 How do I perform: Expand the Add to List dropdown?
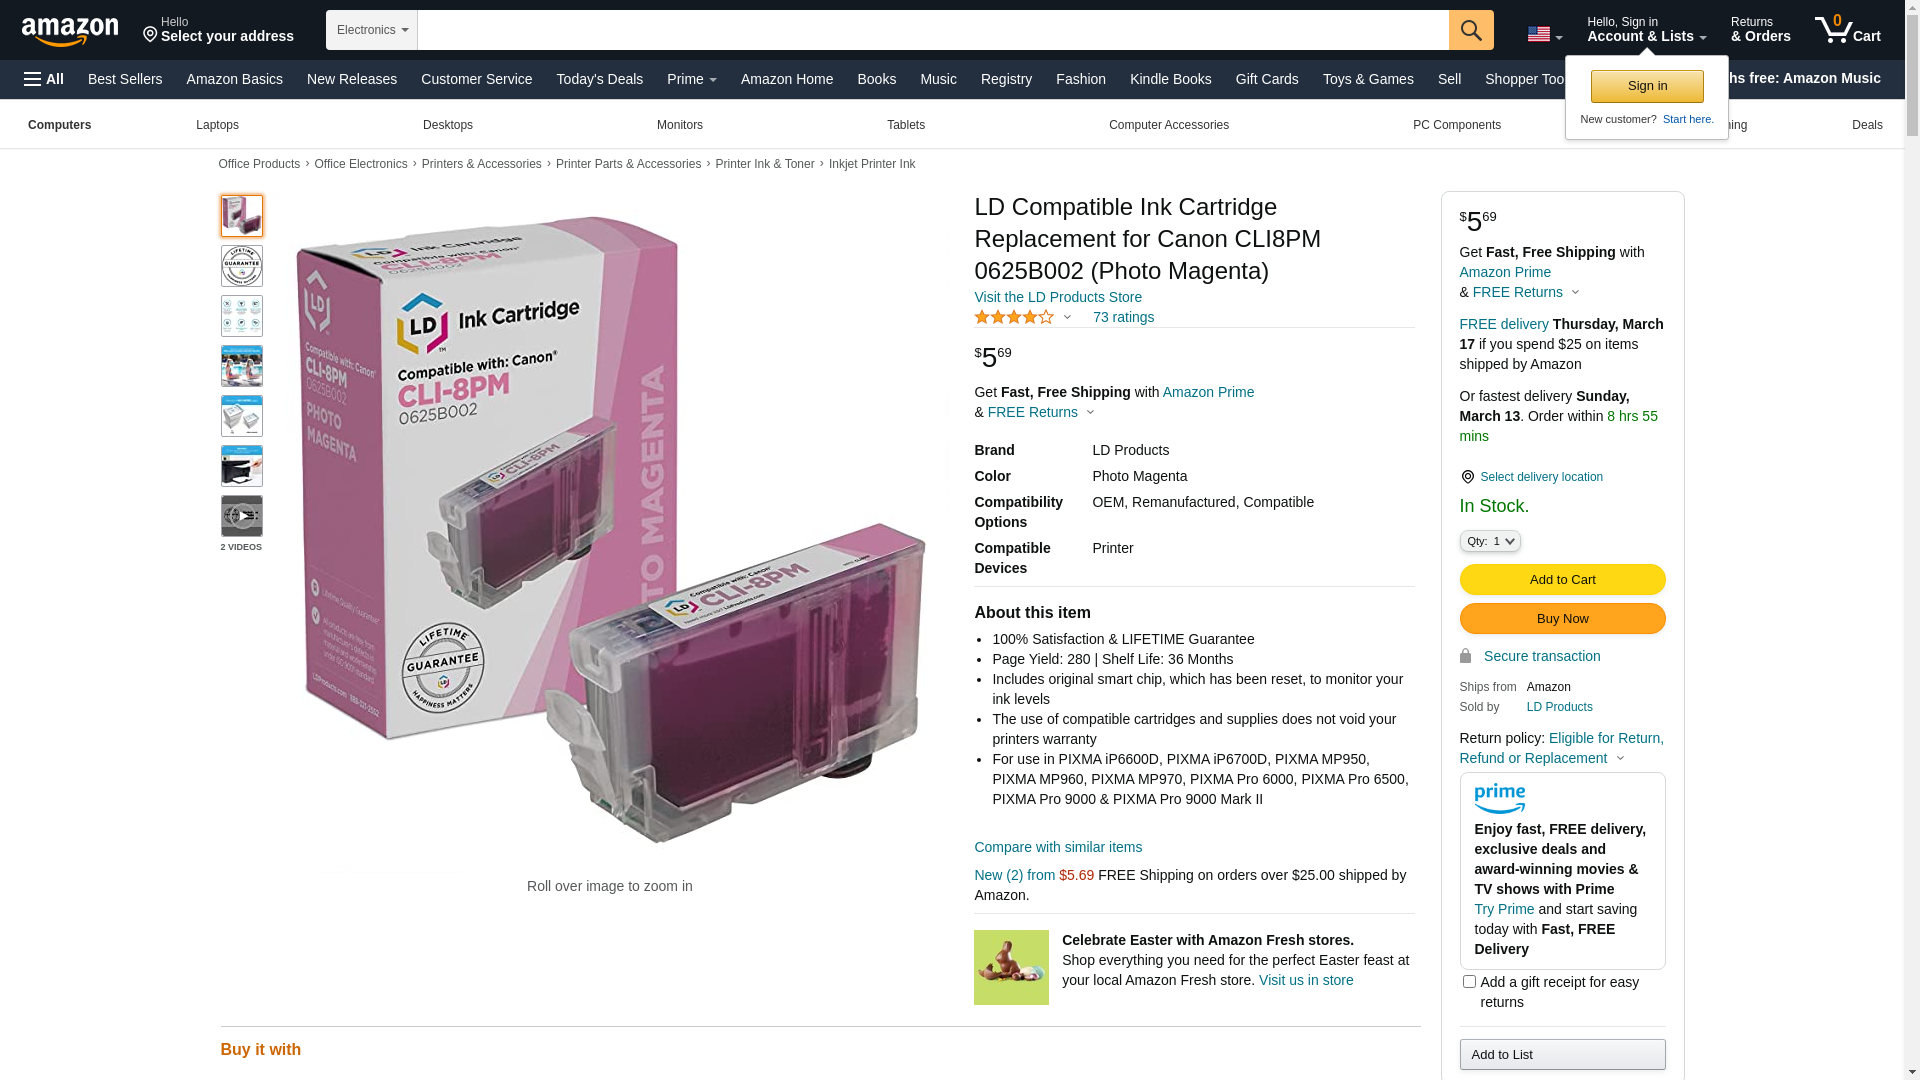click(x=1562, y=1054)
